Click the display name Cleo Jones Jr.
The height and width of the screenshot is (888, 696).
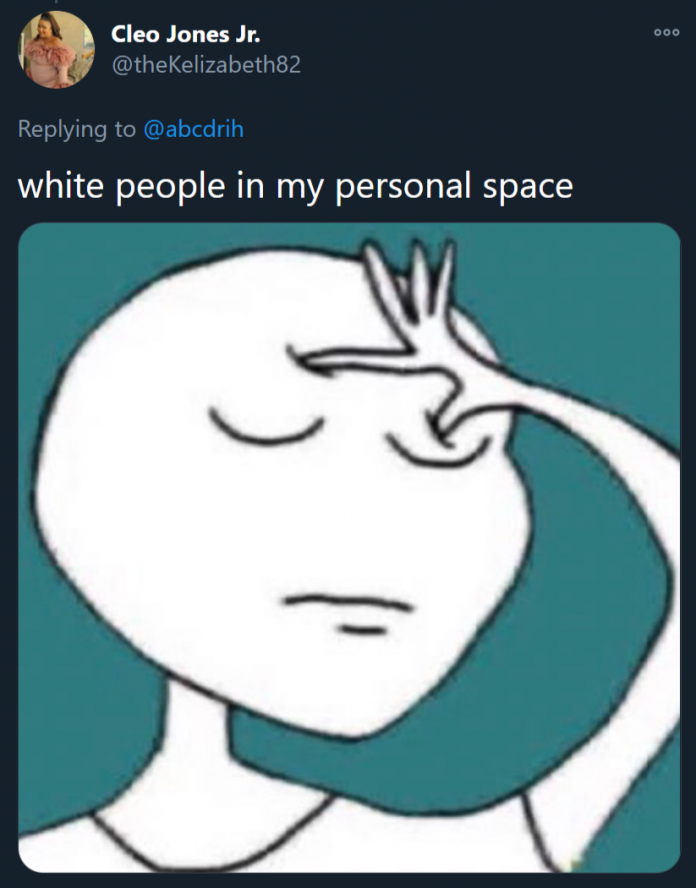(186, 35)
